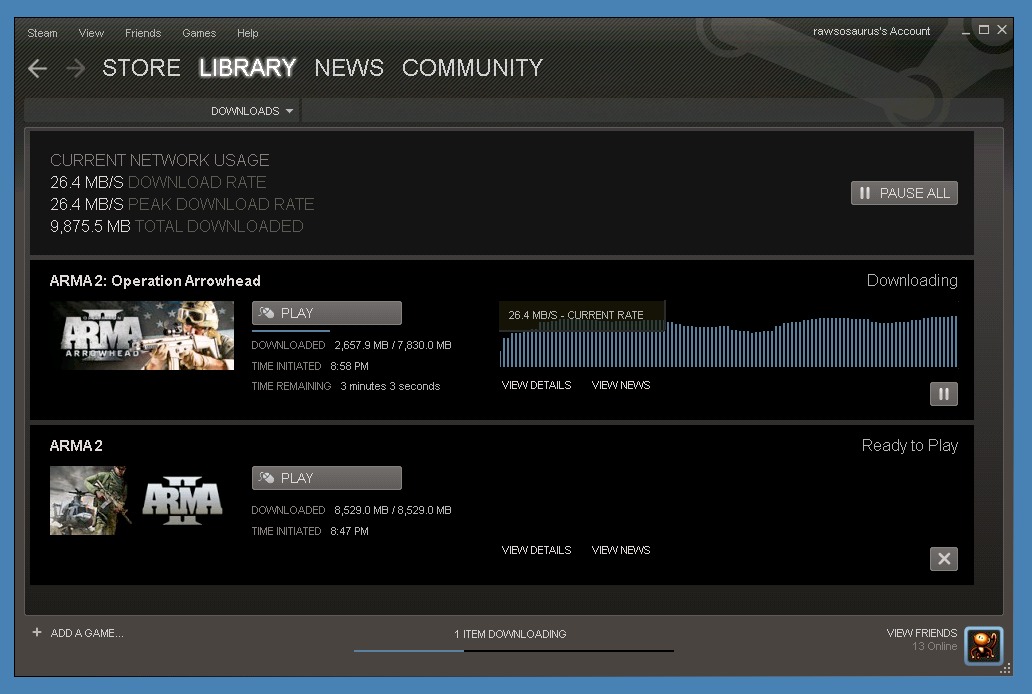Open the View menu

click(x=91, y=33)
